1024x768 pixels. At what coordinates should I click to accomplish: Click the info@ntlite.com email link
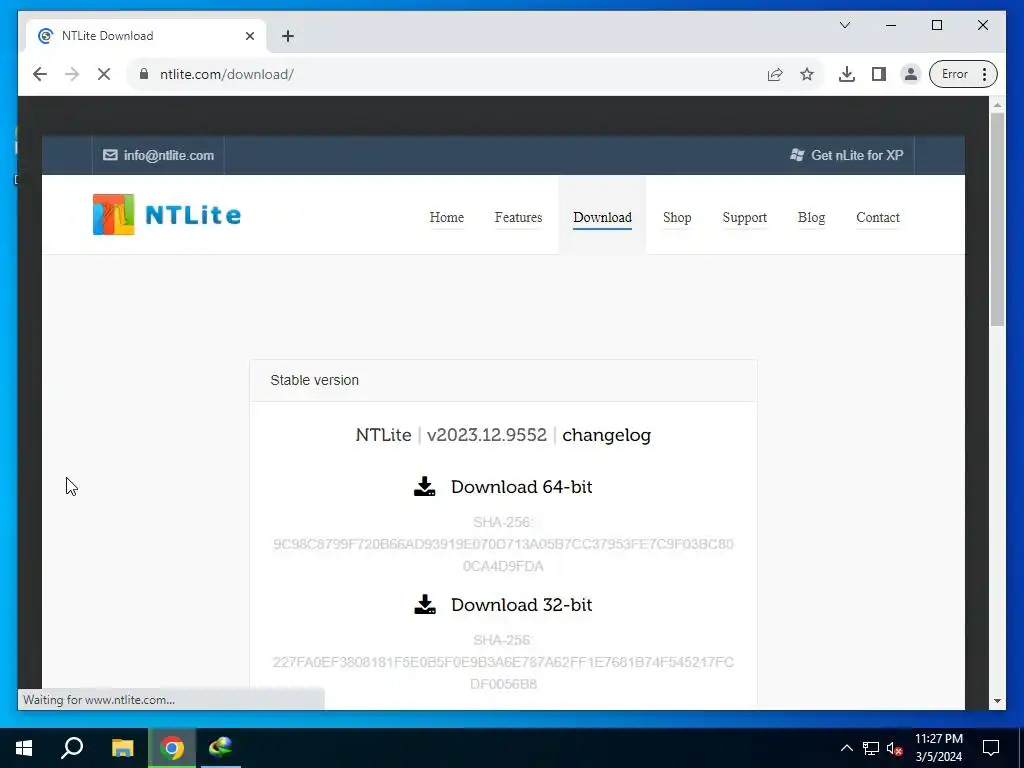(168, 155)
